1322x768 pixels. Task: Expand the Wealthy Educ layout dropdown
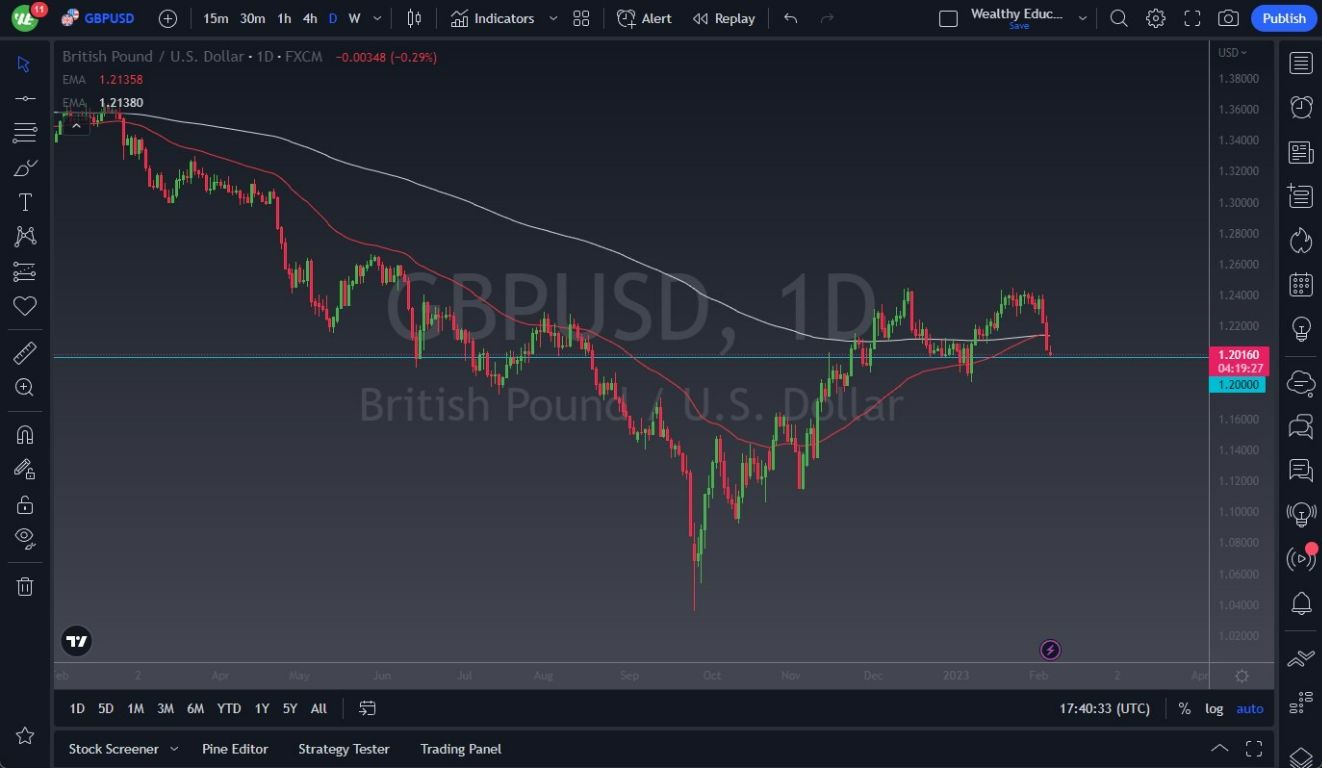[1082, 16]
